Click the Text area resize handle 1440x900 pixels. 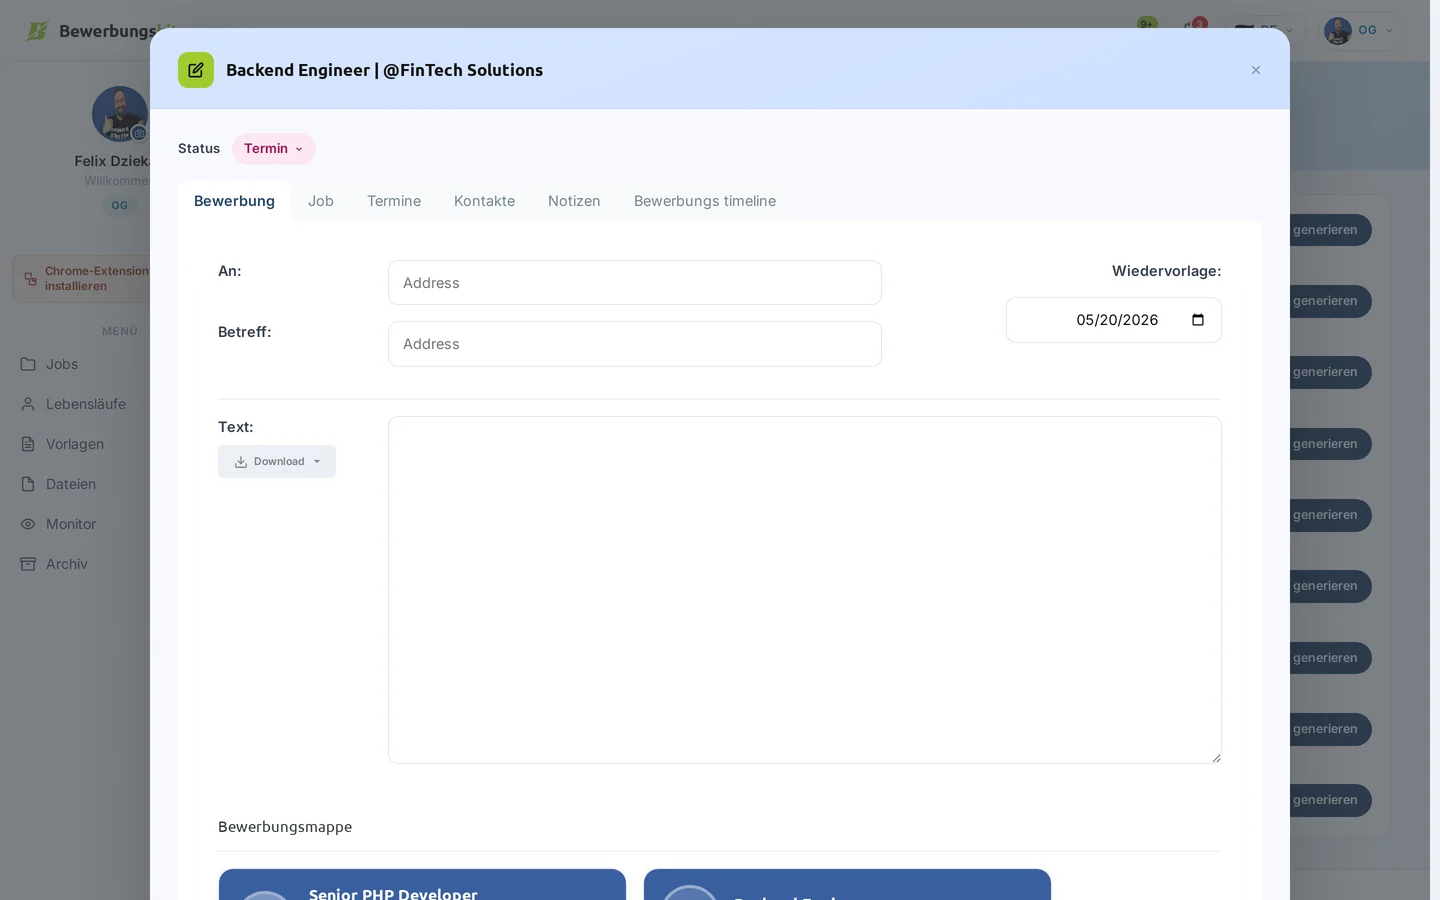point(1216,758)
